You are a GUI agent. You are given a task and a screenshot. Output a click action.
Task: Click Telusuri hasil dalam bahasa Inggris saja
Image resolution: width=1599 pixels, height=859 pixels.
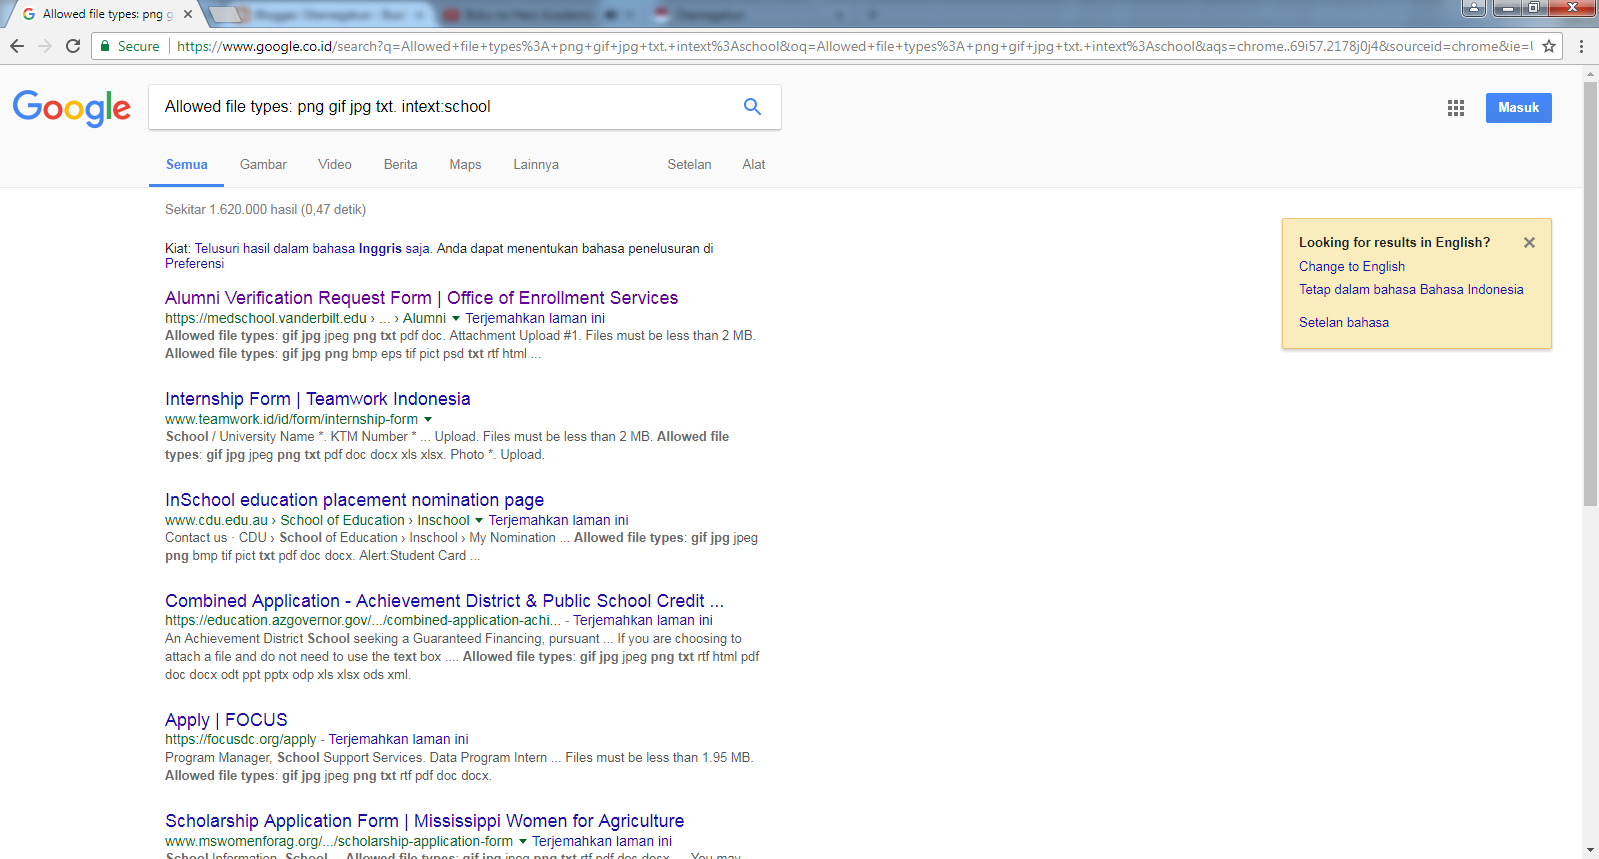312,249
